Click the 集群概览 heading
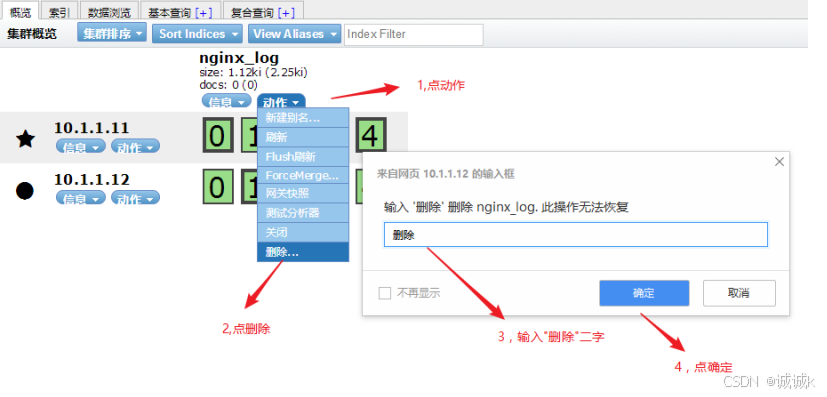 [x=32, y=34]
